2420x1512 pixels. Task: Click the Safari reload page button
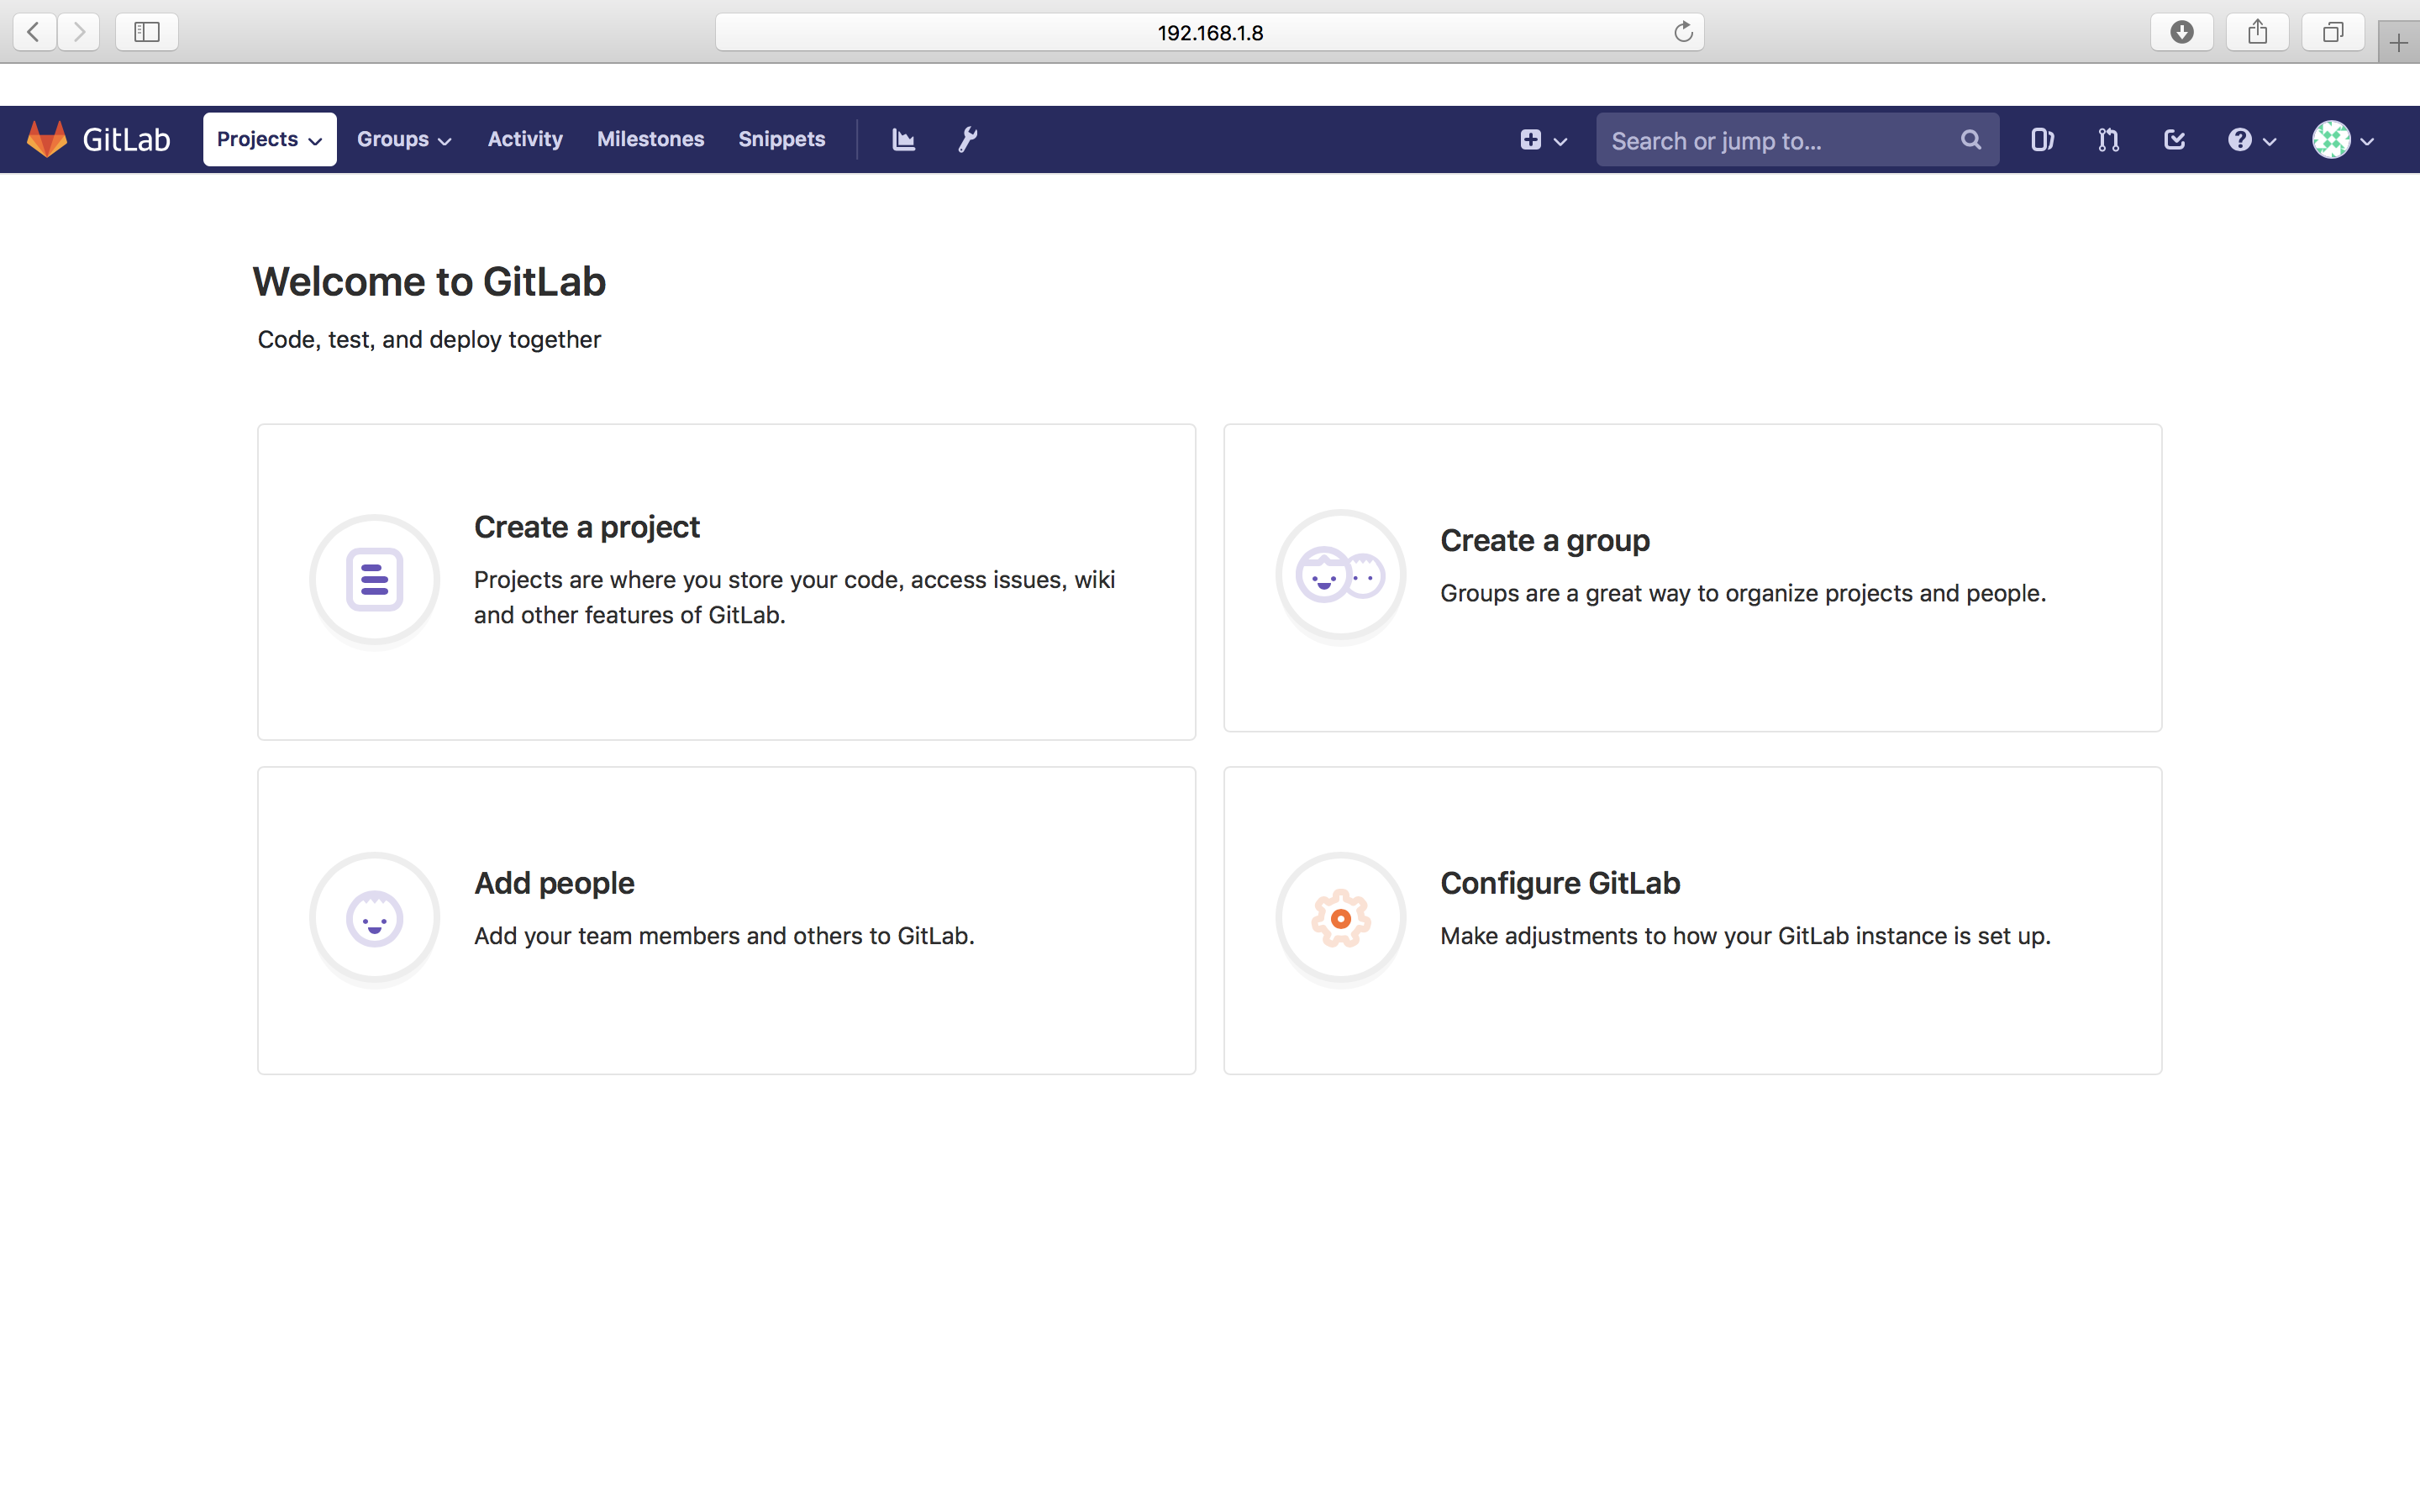click(x=1685, y=32)
